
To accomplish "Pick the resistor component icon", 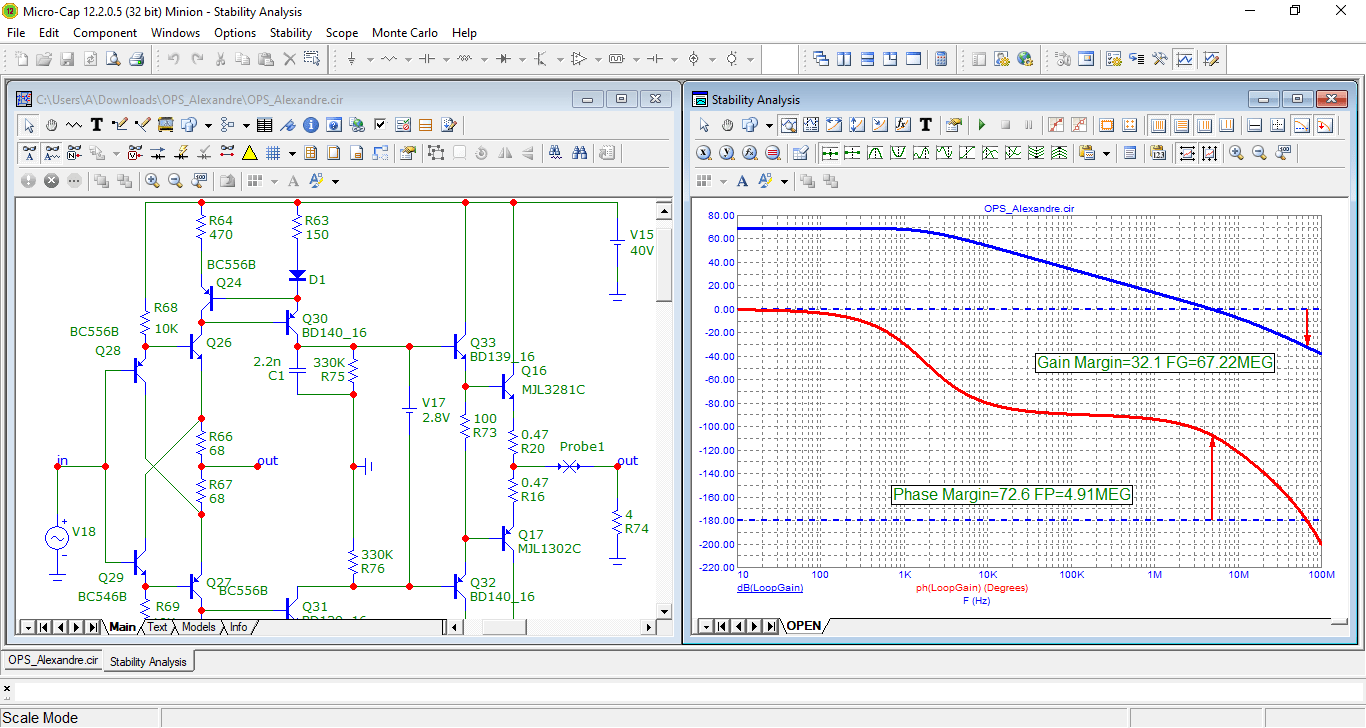I will click(x=389, y=59).
